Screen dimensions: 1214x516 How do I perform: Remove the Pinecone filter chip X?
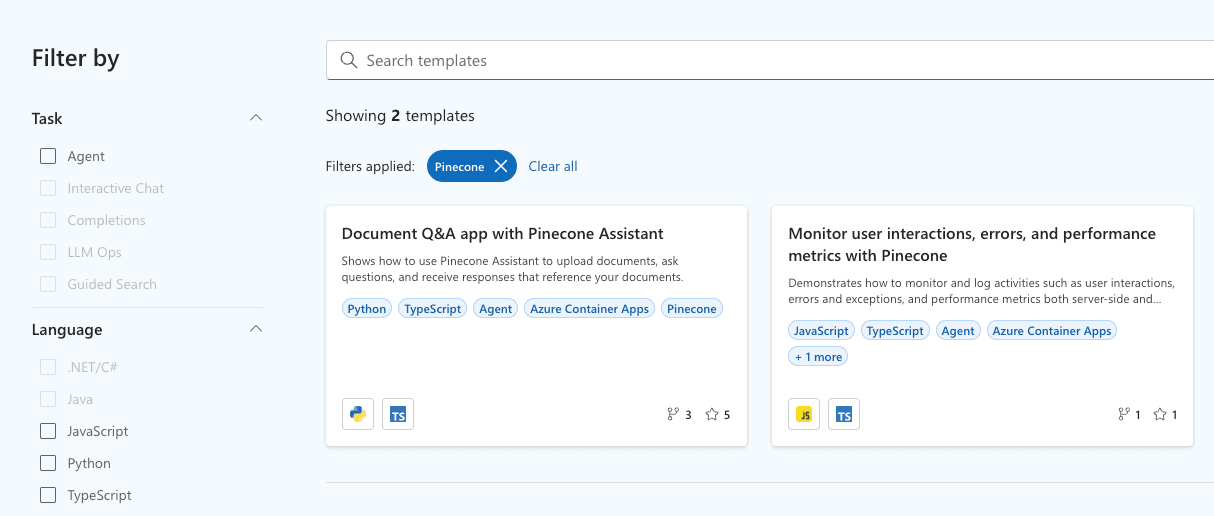(x=501, y=166)
